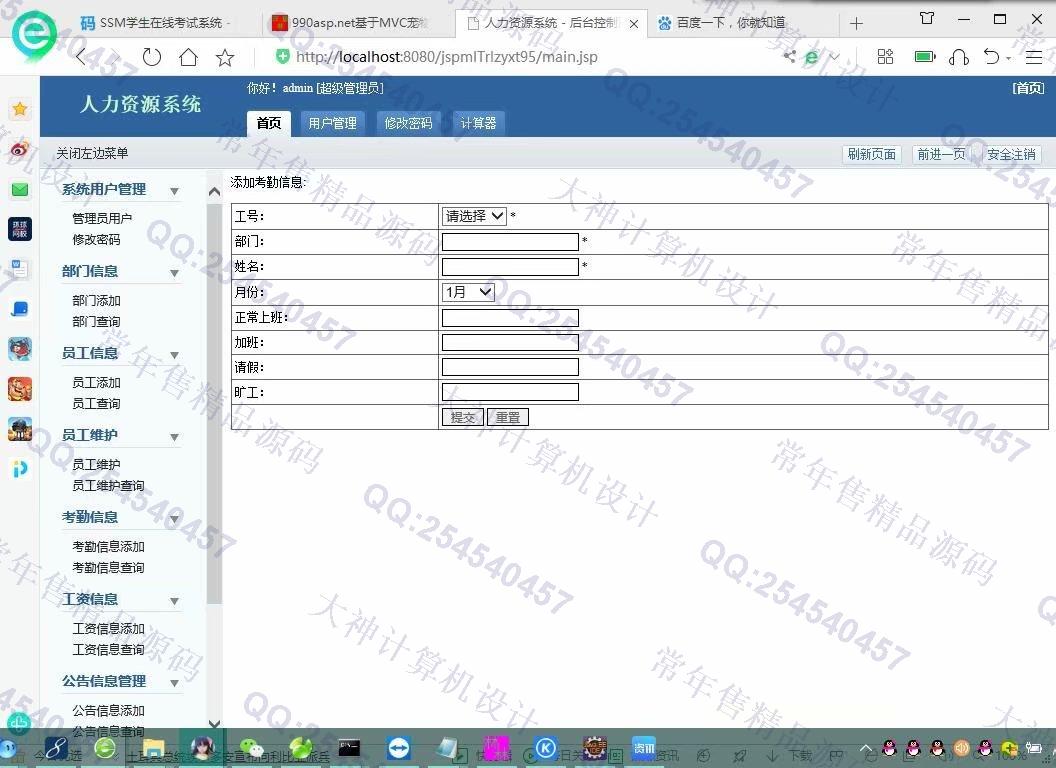Go back with browser back arrow
This screenshot has height=768, width=1056.
coord(81,57)
